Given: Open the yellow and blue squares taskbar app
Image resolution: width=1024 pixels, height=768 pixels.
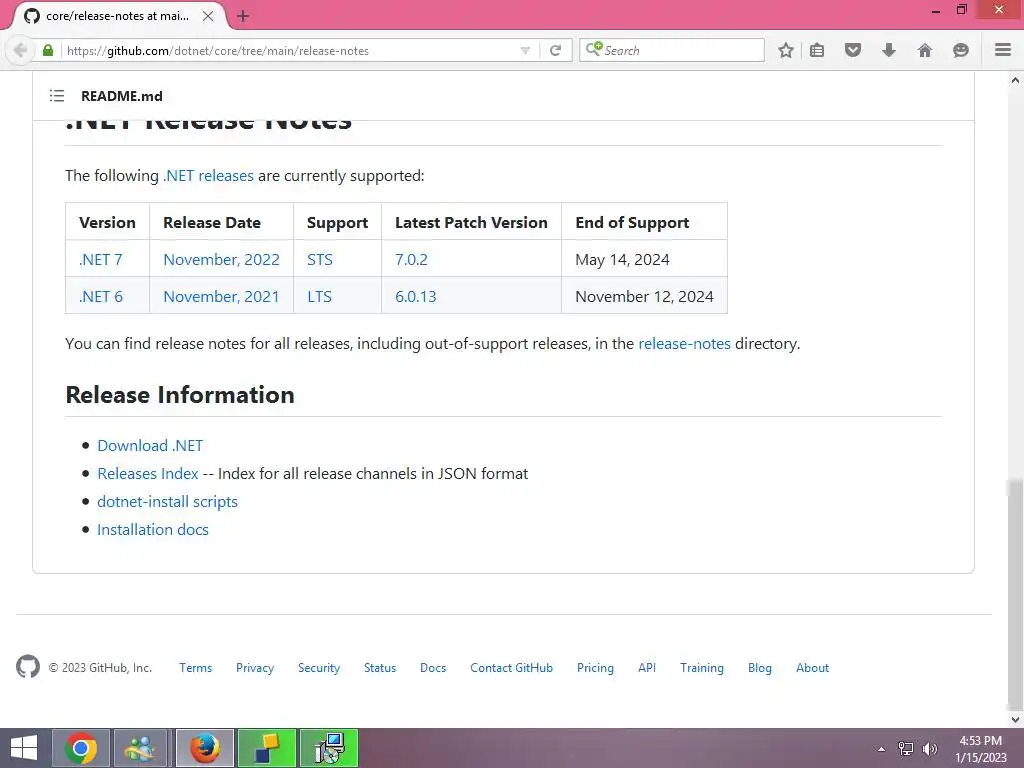Looking at the screenshot, I should pos(266,748).
